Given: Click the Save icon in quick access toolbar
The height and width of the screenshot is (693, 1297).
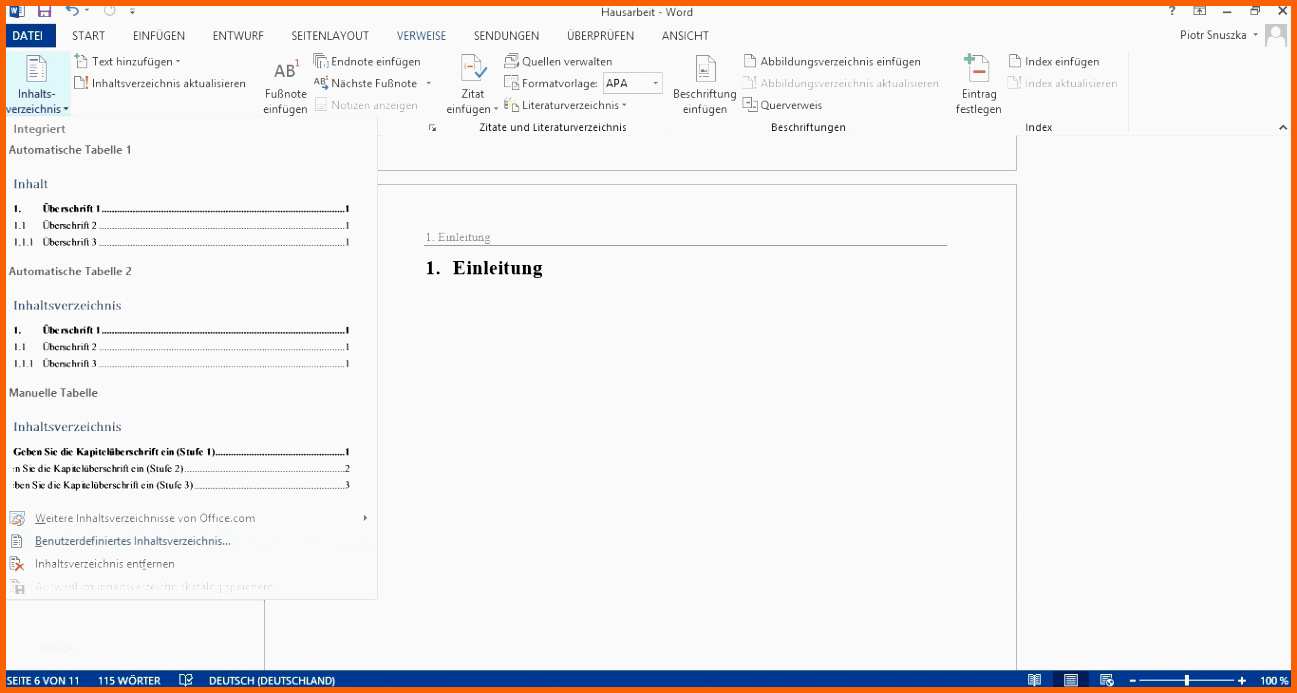Looking at the screenshot, I should 44,11.
